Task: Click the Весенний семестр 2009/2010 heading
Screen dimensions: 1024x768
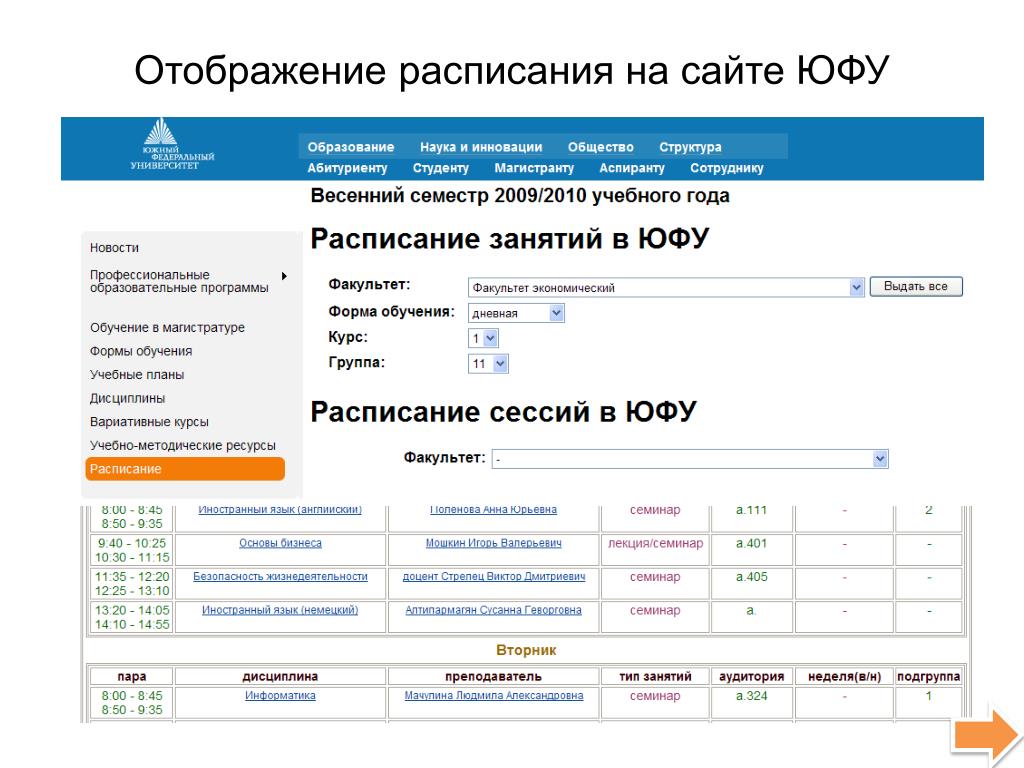Action: (520, 196)
